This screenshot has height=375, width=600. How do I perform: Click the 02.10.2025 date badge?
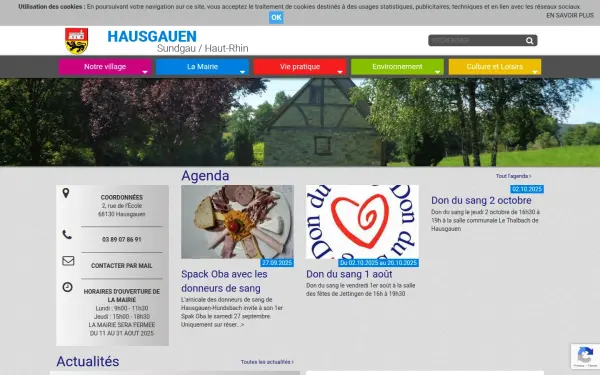point(527,189)
